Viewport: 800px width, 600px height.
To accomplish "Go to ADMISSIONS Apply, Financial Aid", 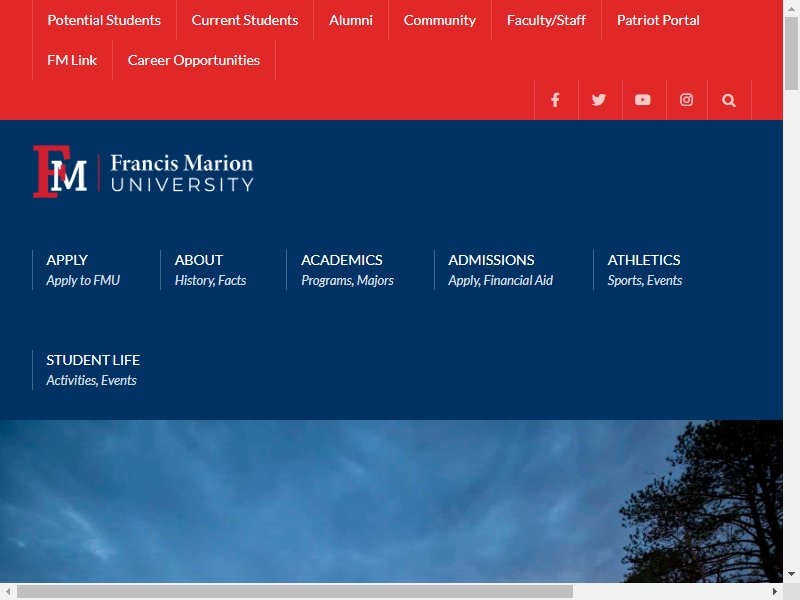I will pyautogui.click(x=501, y=270).
